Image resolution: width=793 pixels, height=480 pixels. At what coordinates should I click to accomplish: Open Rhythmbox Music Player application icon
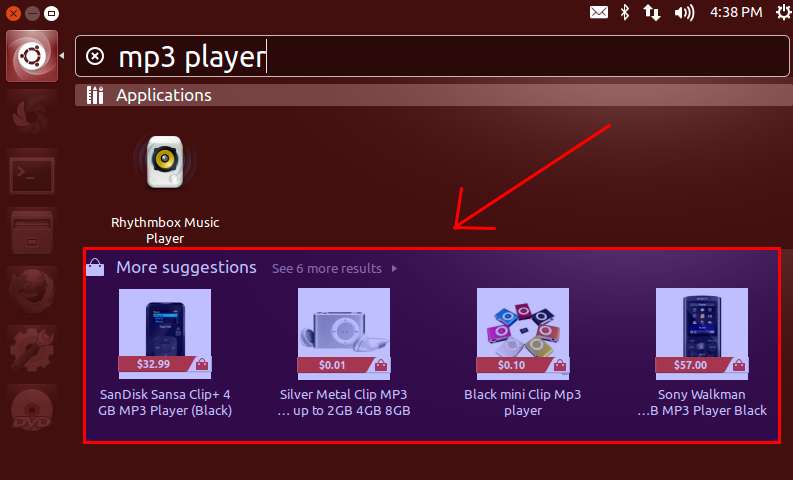click(x=165, y=162)
